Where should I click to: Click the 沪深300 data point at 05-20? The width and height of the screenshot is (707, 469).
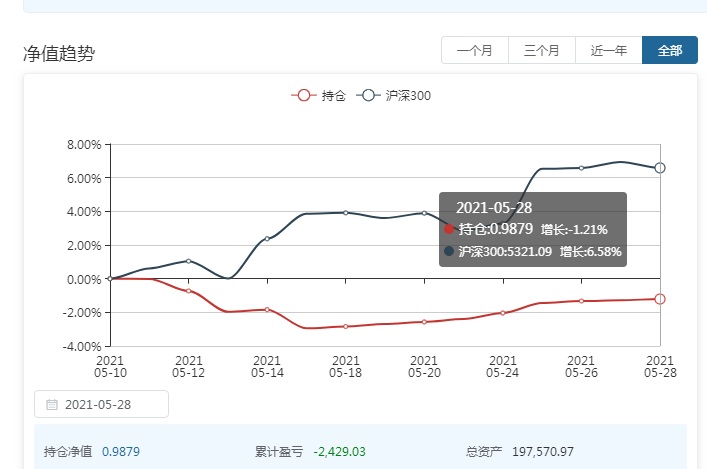coord(424,213)
